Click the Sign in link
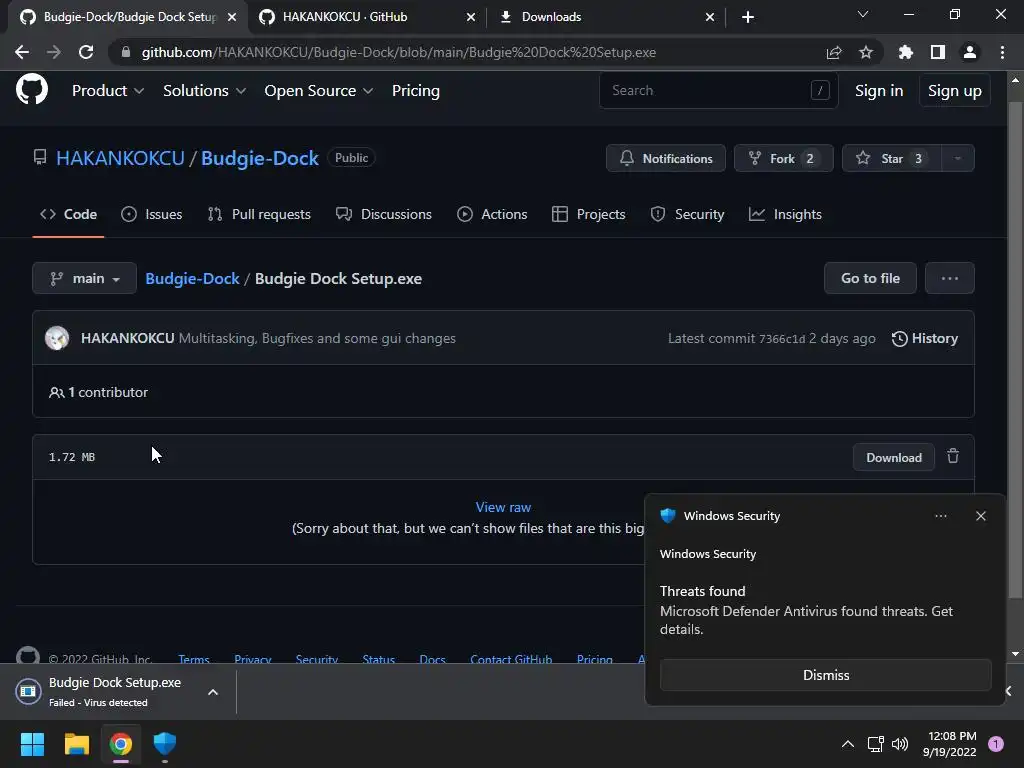Image resolution: width=1024 pixels, height=768 pixels. point(878,91)
